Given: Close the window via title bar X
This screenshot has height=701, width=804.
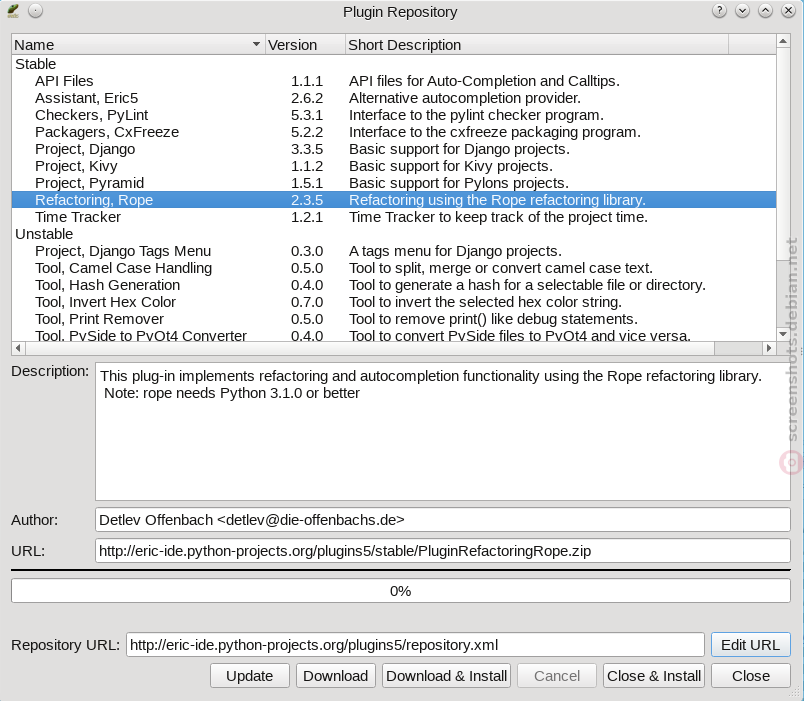Looking at the screenshot, I should (789, 11).
